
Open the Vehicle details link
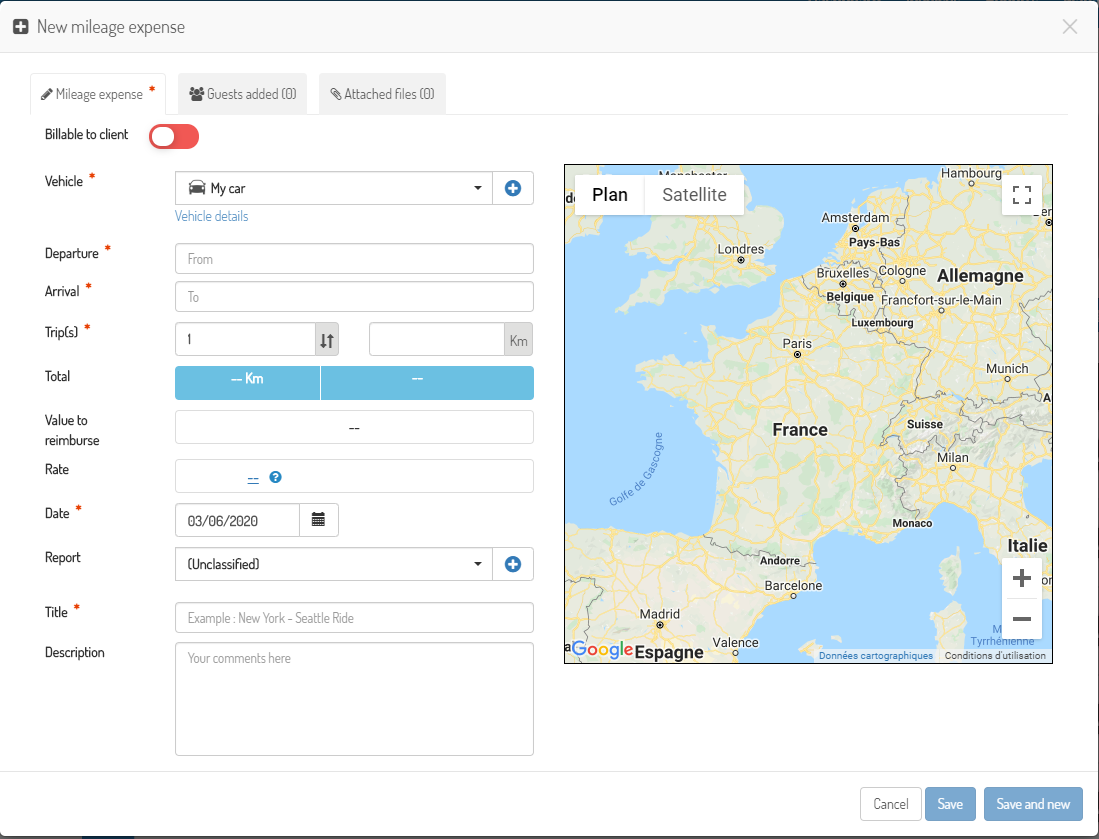point(212,216)
